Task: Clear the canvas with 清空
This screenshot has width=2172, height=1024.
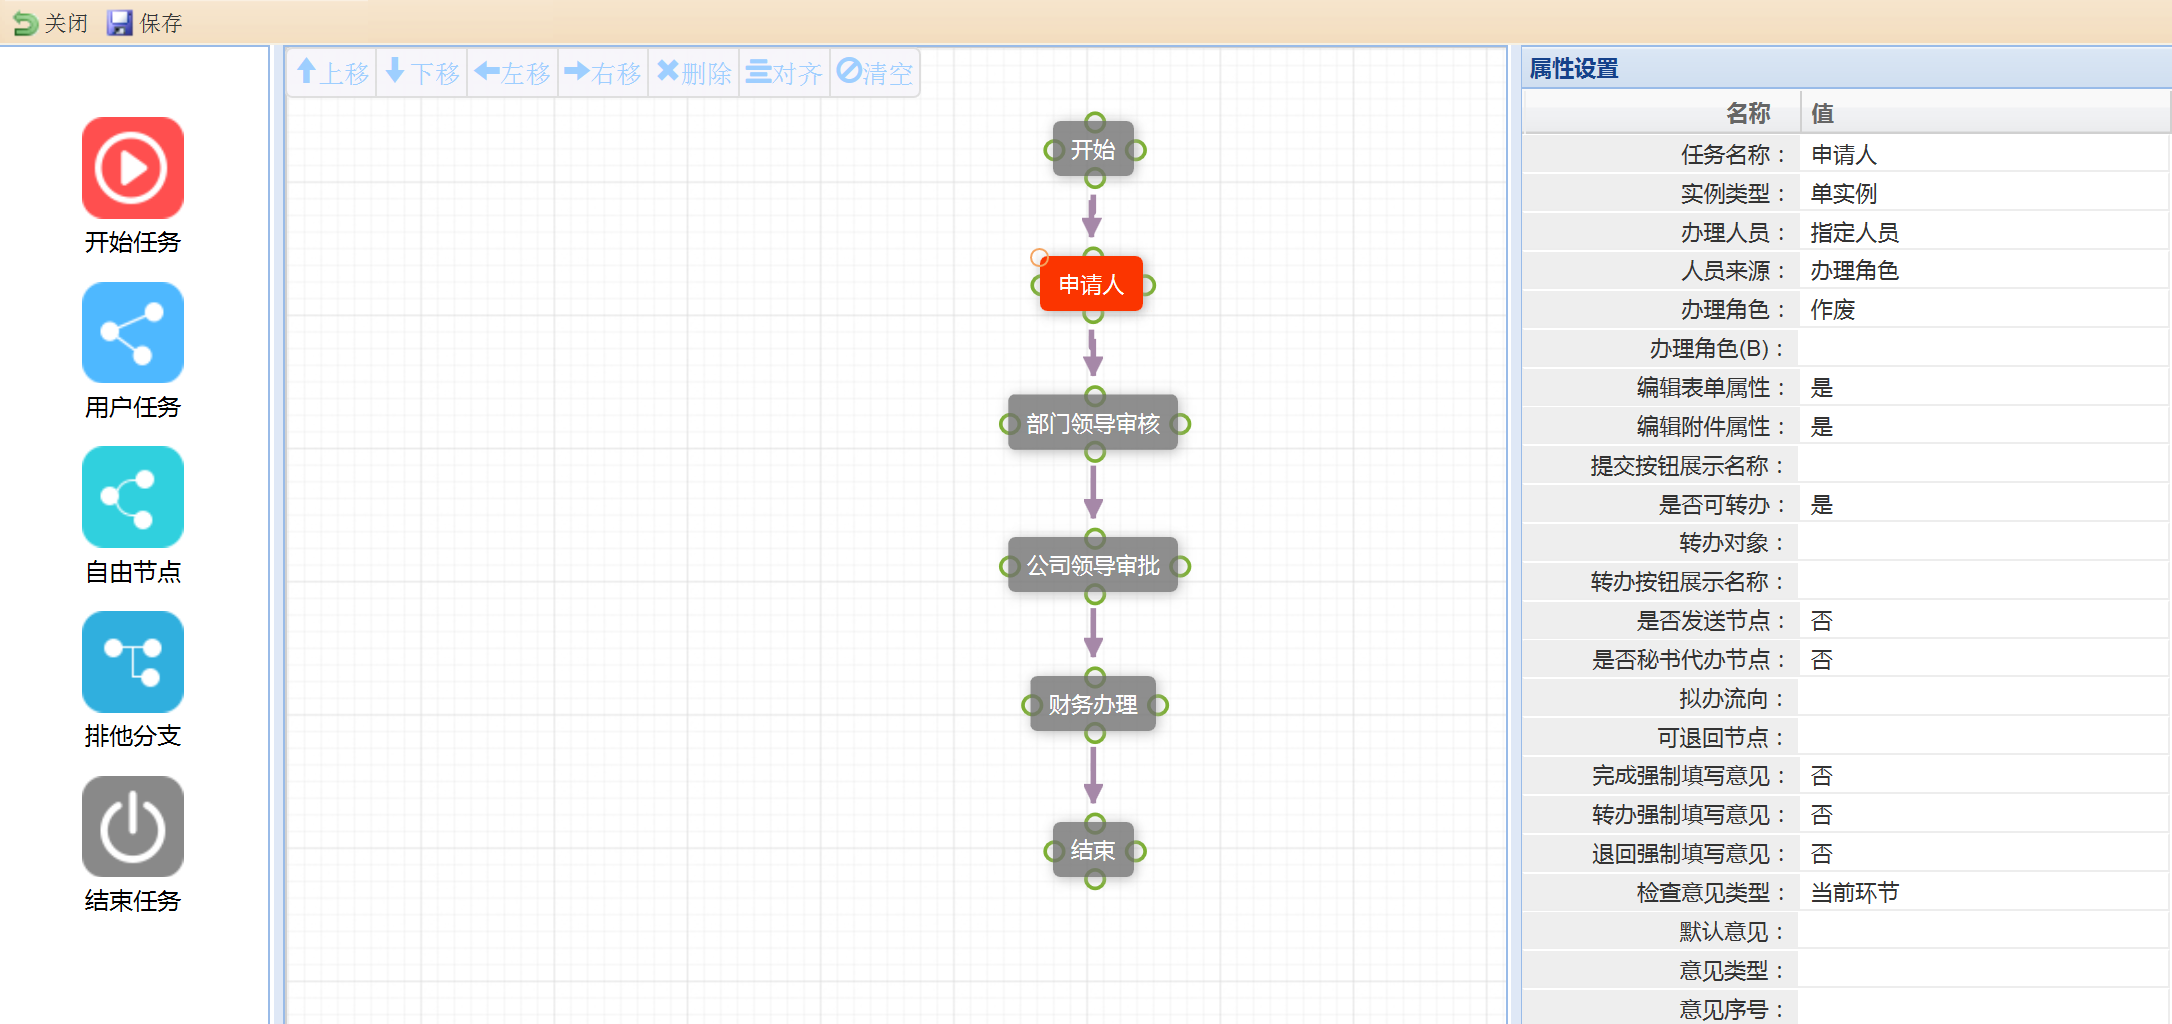Action: [x=875, y=73]
